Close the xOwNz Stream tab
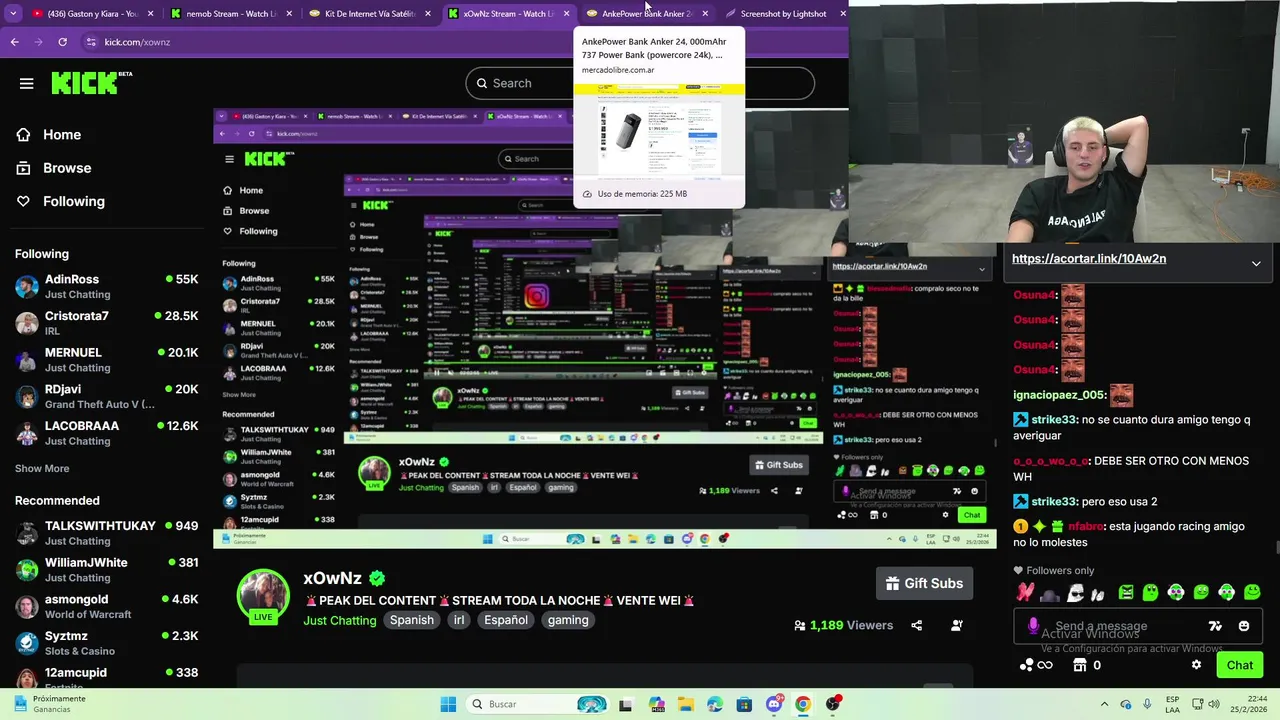Image resolution: width=1280 pixels, height=720 pixels. [x=567, y=14]
